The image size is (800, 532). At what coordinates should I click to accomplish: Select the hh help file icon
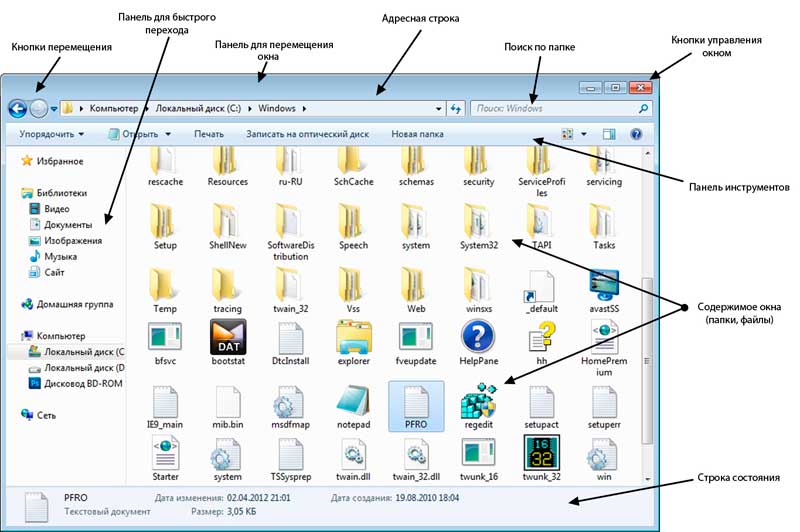[542, 337]
